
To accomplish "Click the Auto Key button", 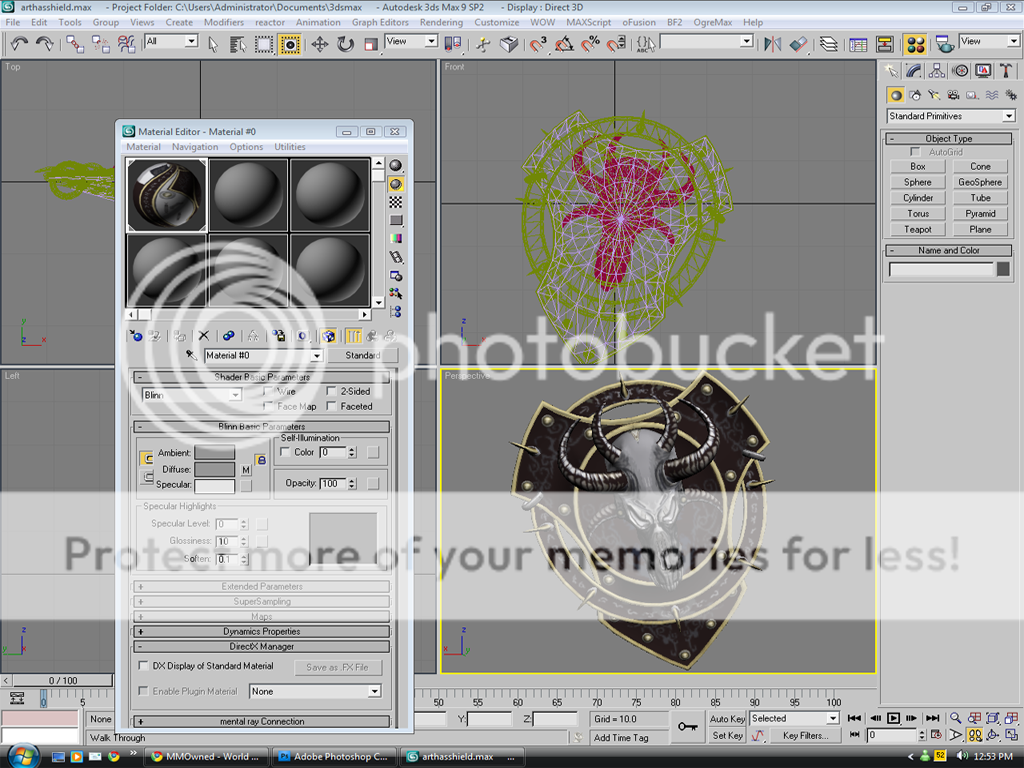I will click(727, 718).
